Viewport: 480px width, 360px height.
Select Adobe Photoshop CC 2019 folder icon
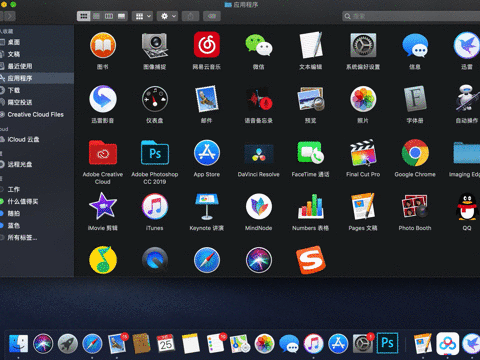155,153
